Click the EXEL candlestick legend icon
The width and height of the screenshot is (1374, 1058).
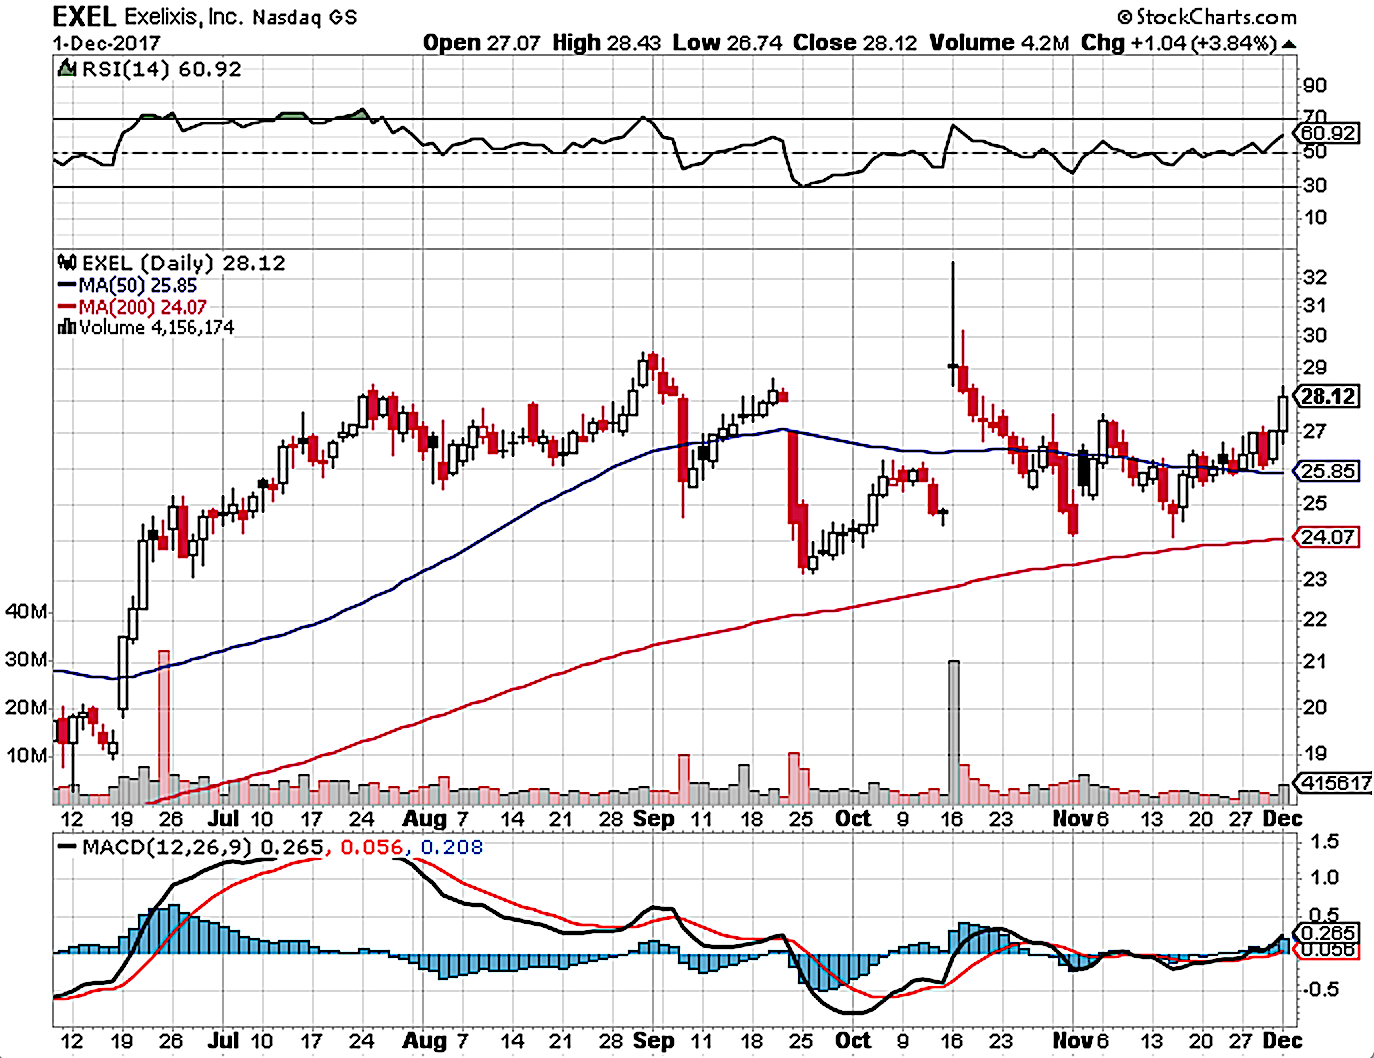point(67,263)
